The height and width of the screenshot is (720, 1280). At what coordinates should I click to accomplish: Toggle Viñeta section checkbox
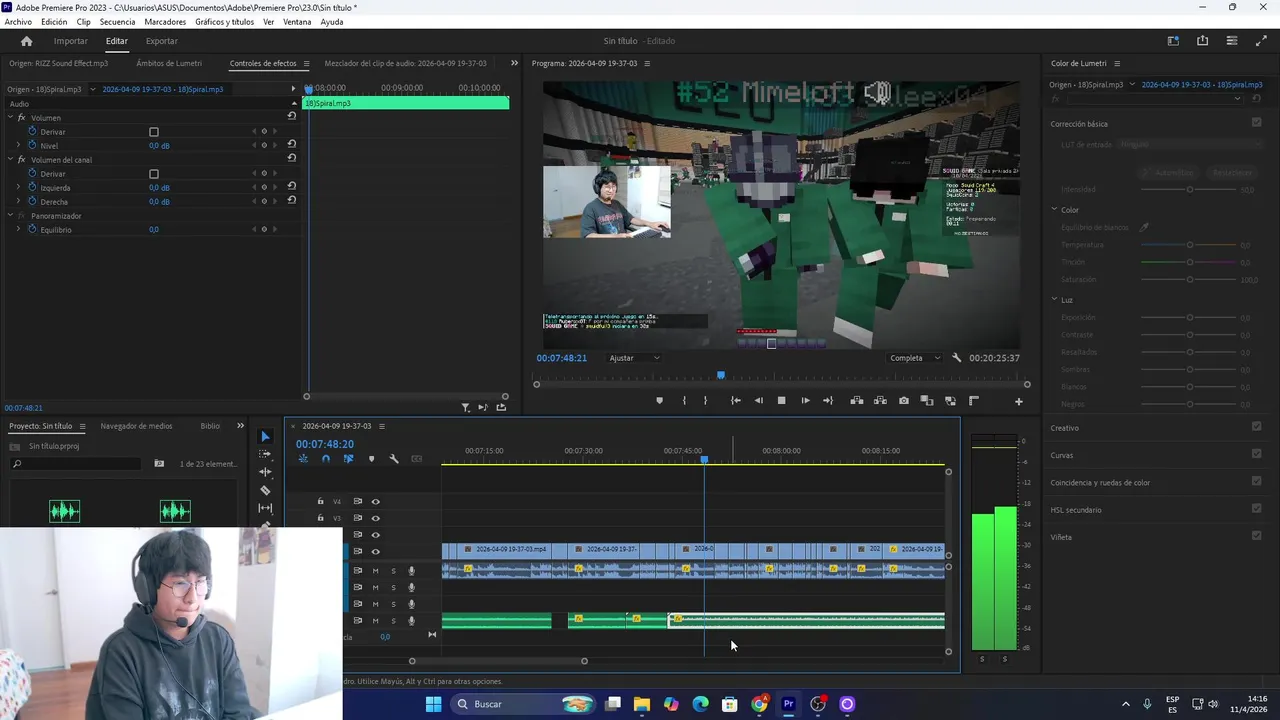1257,536
